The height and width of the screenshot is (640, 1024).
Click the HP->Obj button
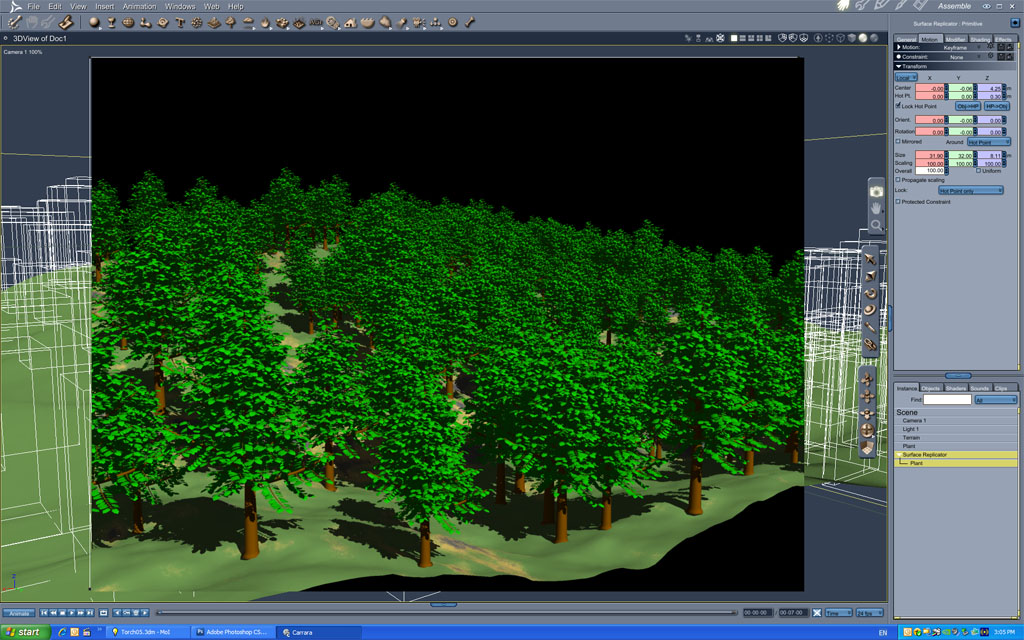[x=997, y=106]
